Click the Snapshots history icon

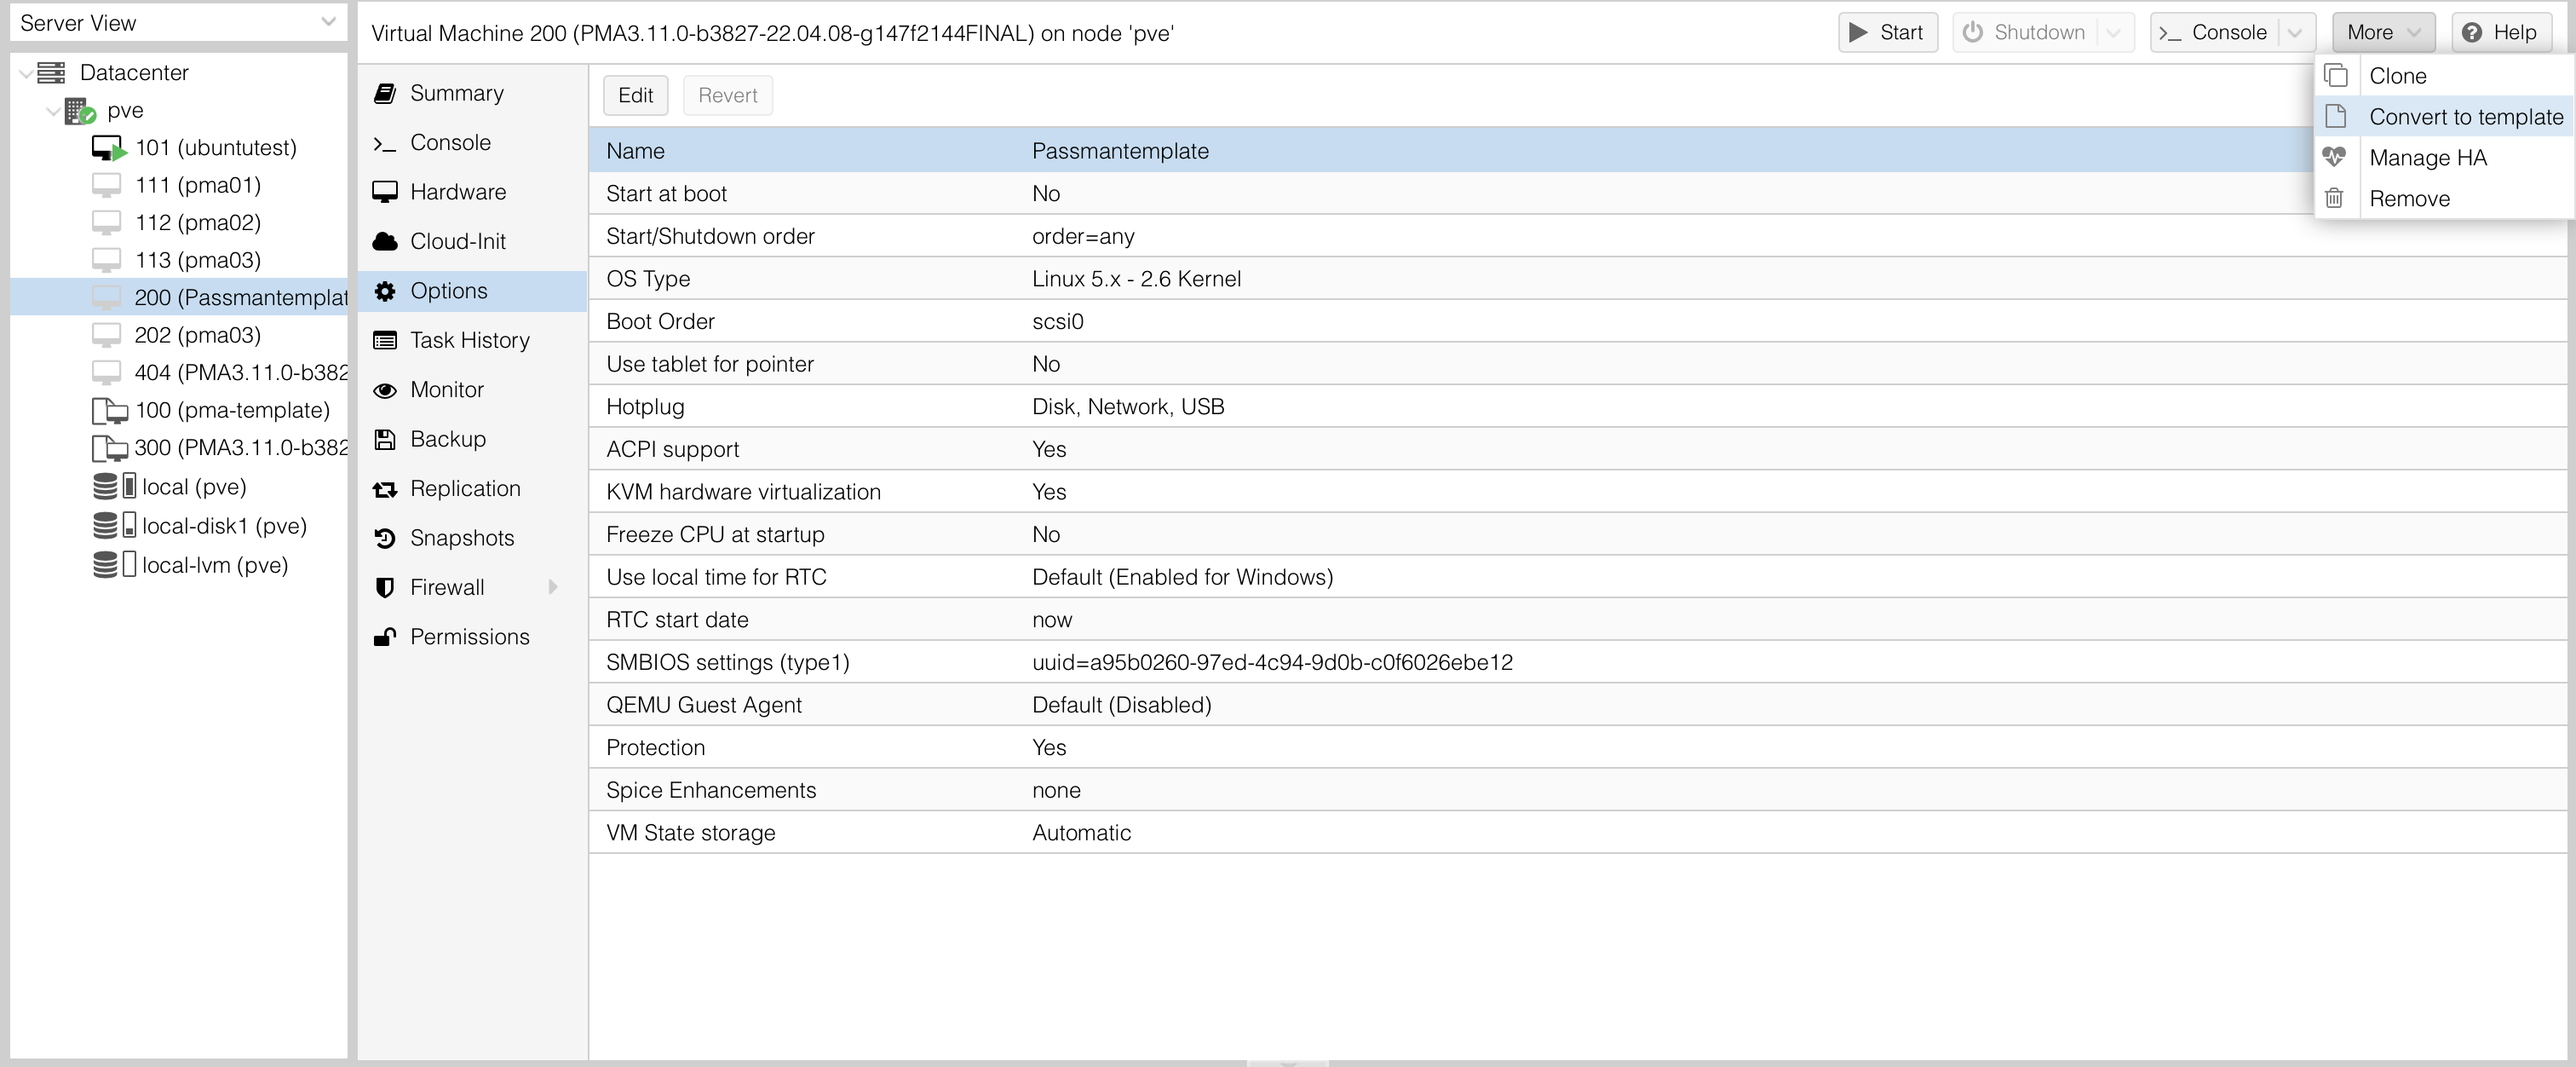384,538
